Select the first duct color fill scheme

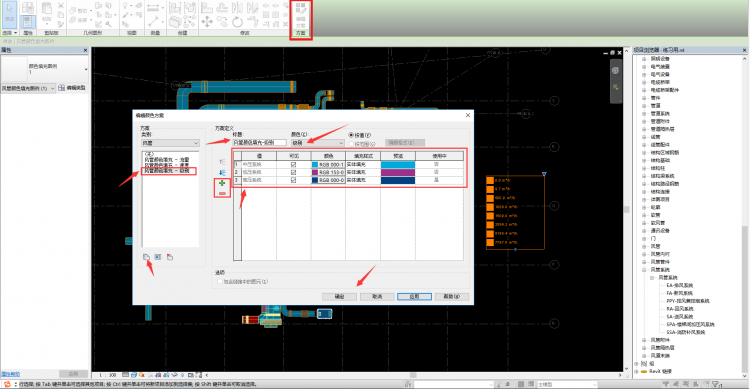167,159
